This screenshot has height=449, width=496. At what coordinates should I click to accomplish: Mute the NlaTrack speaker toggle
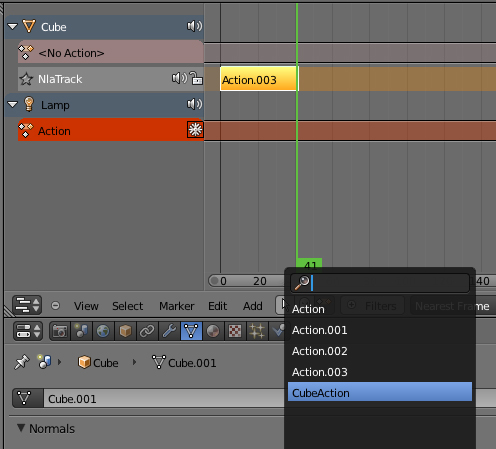(179, 78)
